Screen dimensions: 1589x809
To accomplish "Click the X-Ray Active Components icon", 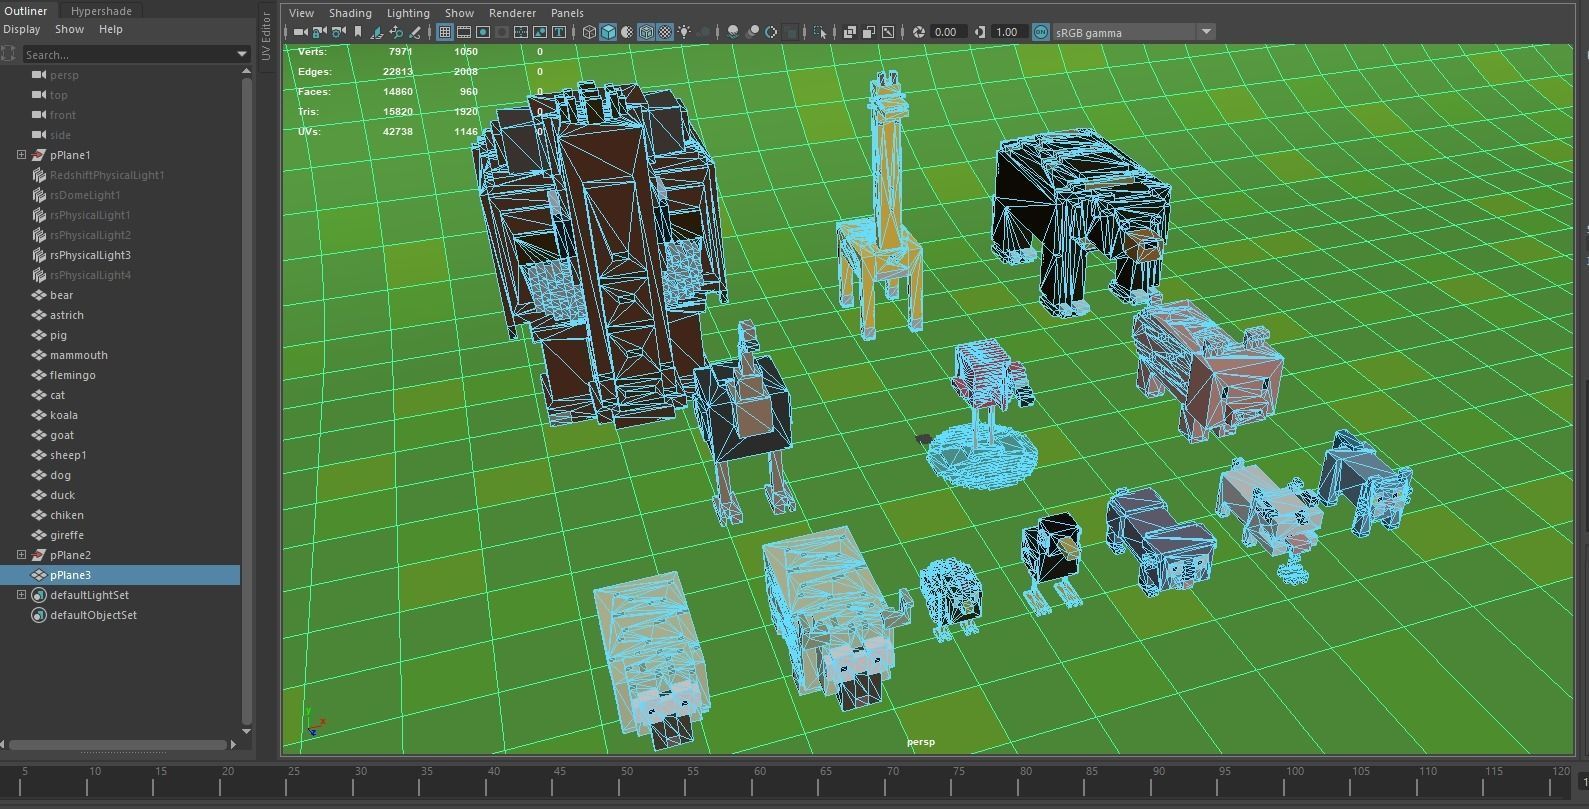I will (x=868, y=32).
